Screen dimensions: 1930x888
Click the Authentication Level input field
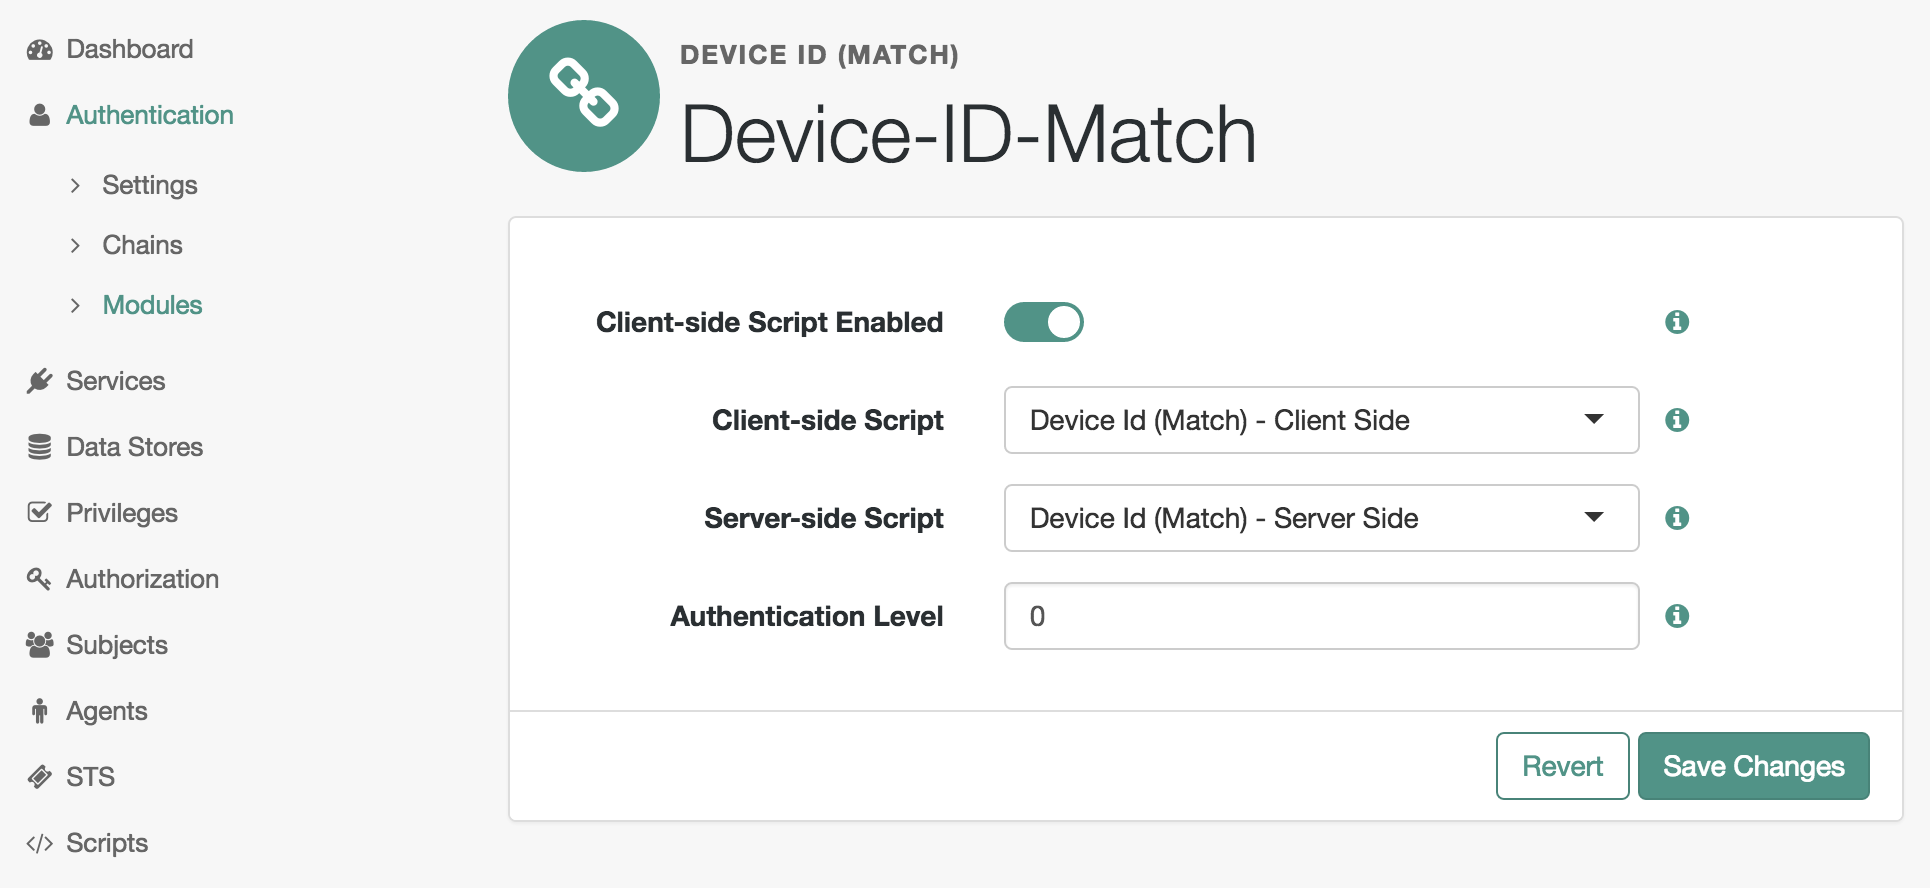pyautogui.click(x=1321, y=616)
